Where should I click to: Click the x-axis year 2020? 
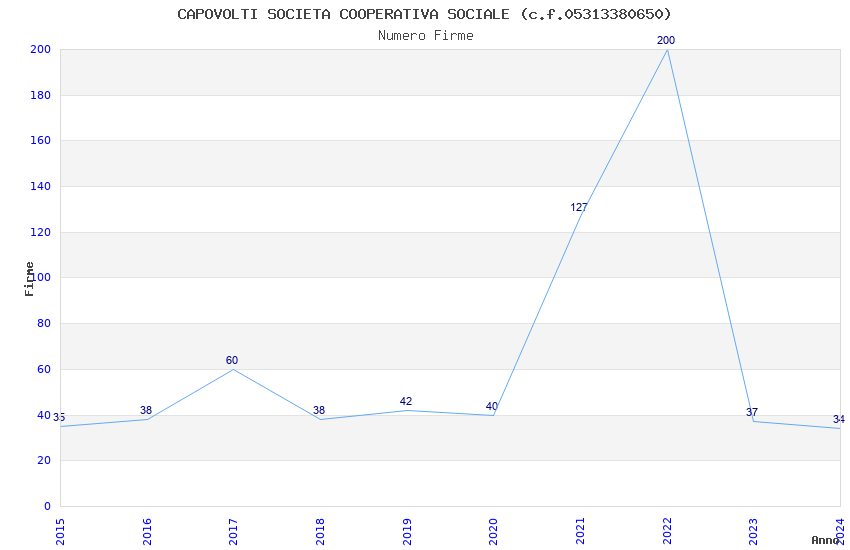(493, 532)
